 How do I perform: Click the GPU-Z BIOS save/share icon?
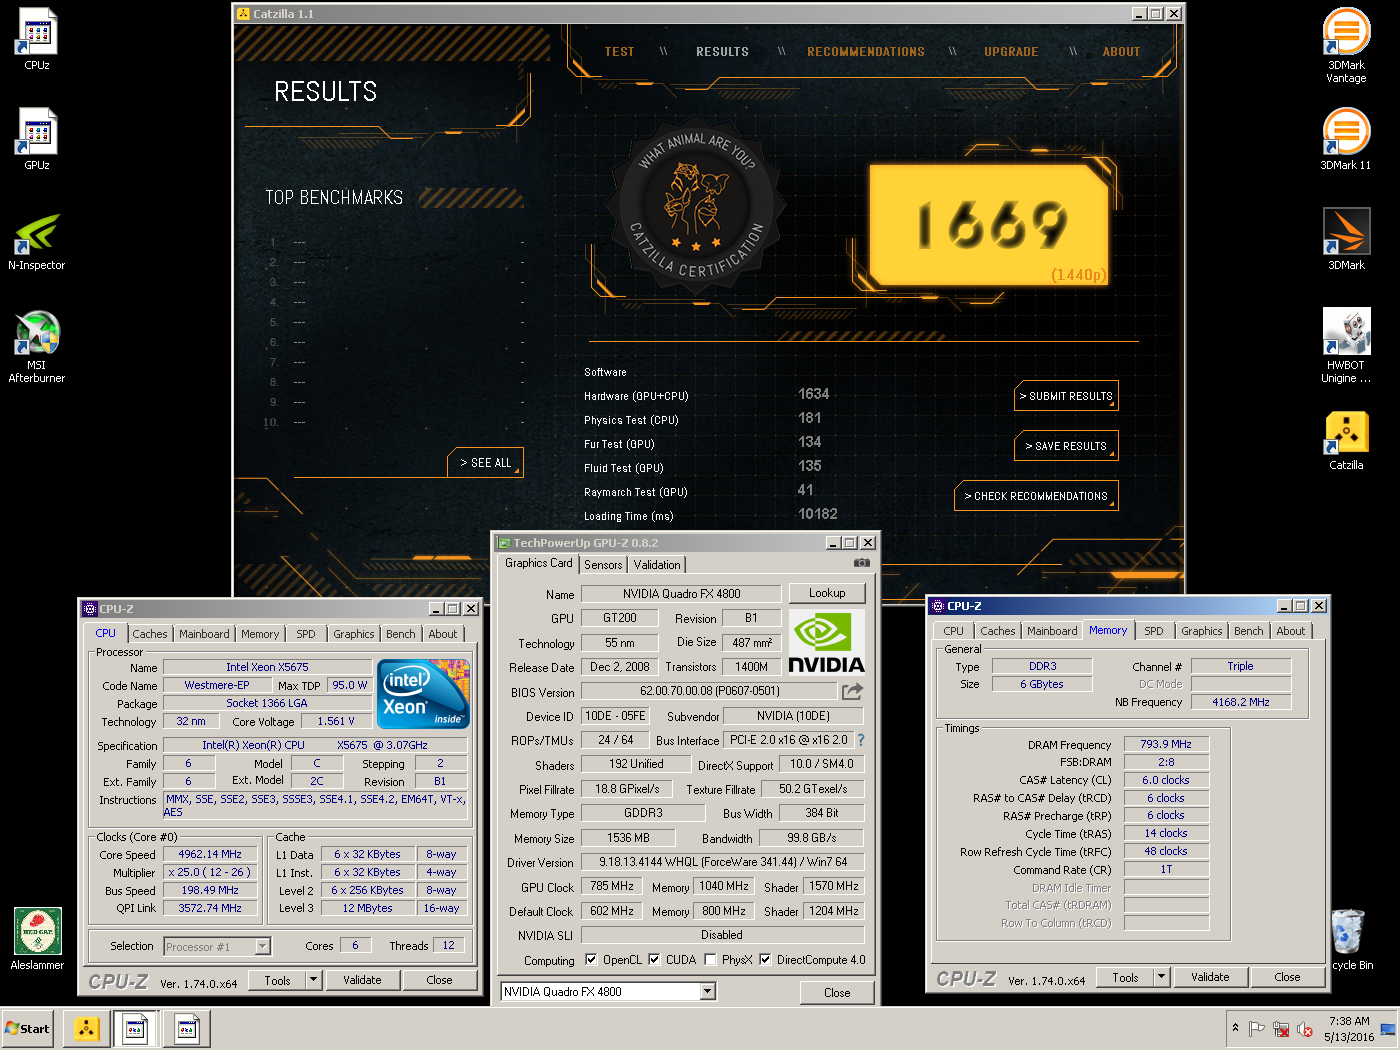852,691
